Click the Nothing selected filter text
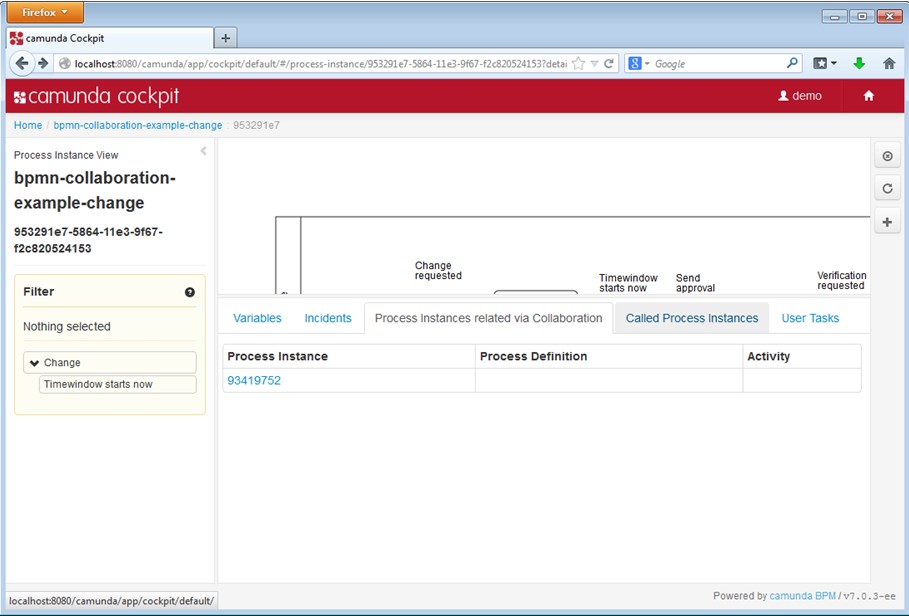Image resolution: width=909 pixels, height=616 pixels. tap(67, 326)
